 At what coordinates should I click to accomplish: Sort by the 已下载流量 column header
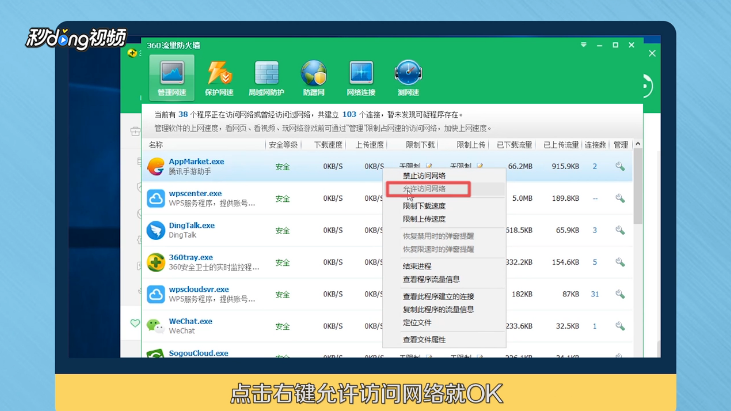pos(514,145)
